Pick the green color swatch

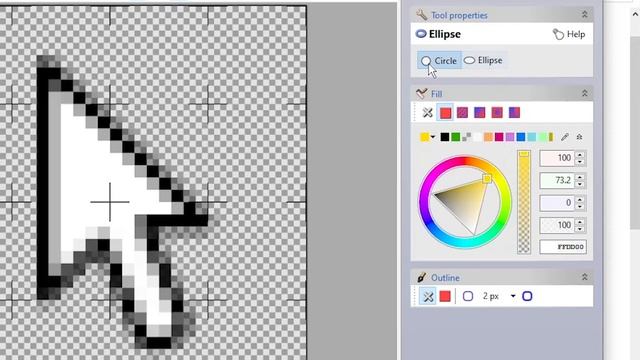pyautogui.click(x=456, y=137)
